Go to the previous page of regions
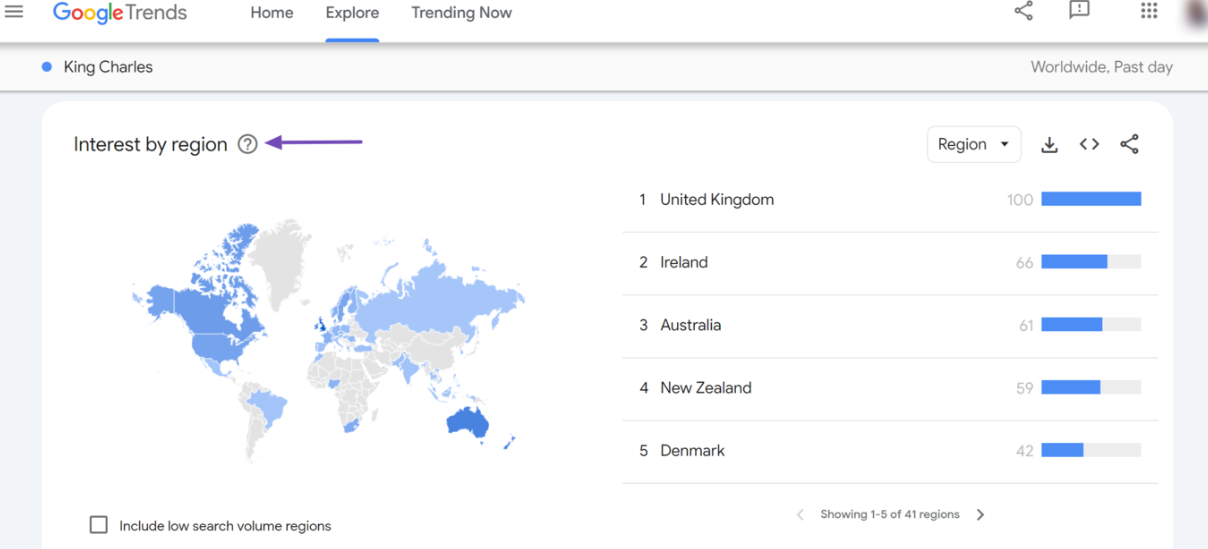 [x=800, y=515]
